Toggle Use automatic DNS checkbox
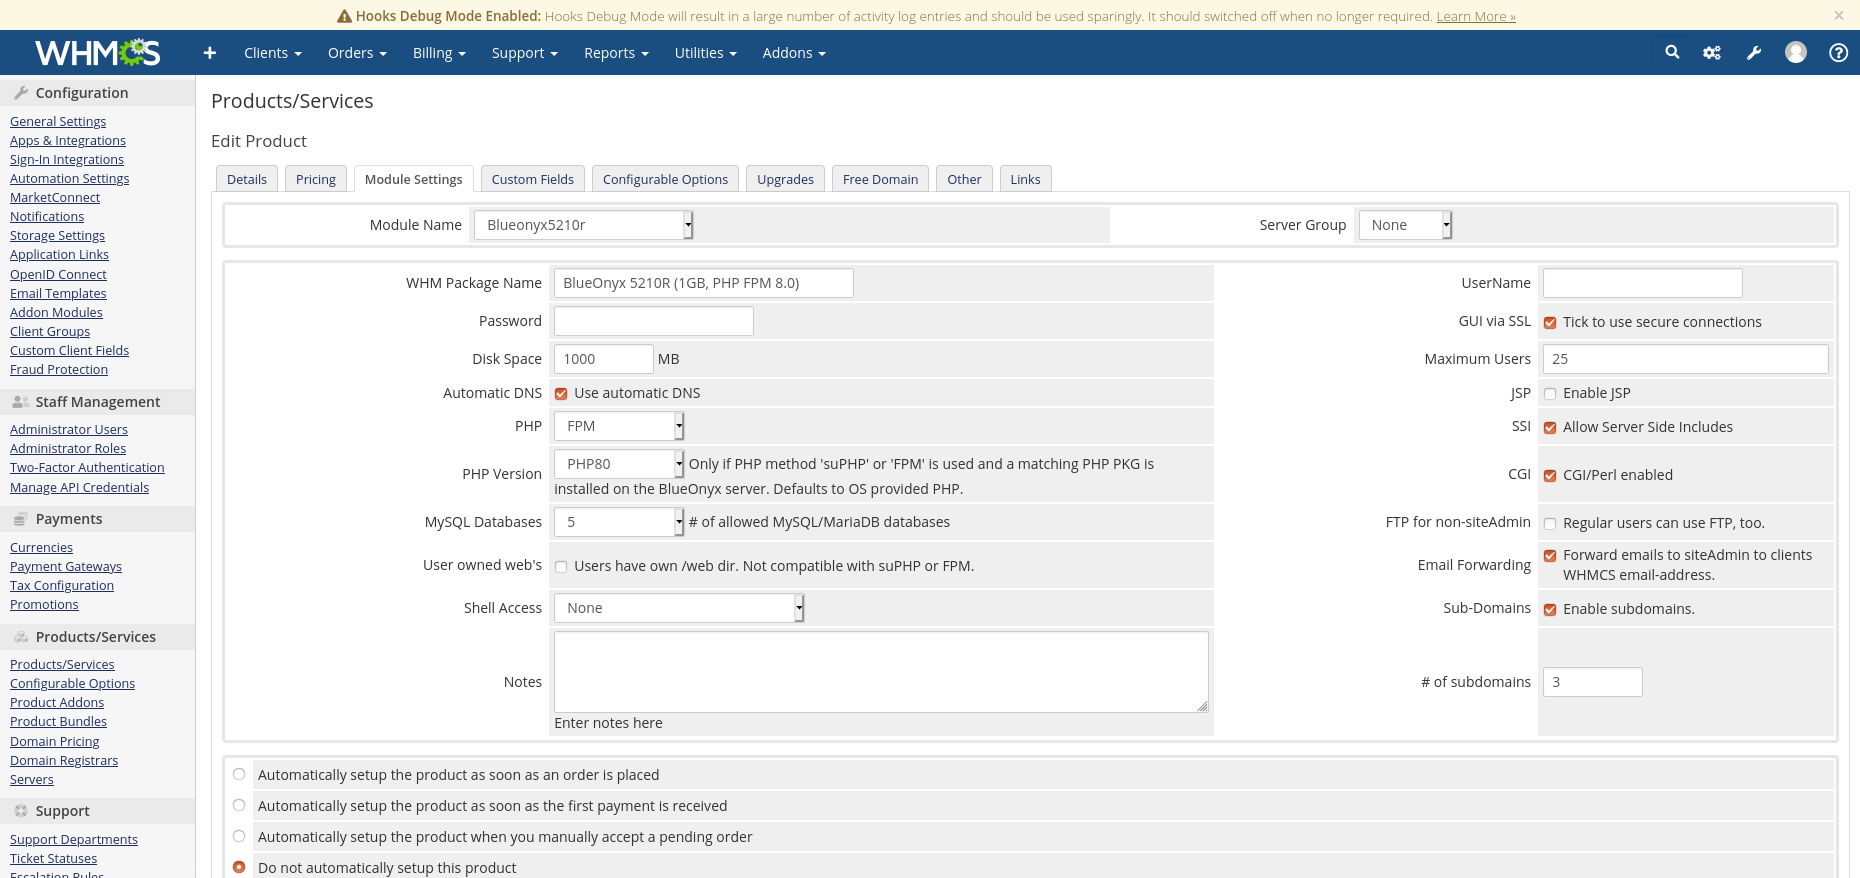 tap(561, 394)
